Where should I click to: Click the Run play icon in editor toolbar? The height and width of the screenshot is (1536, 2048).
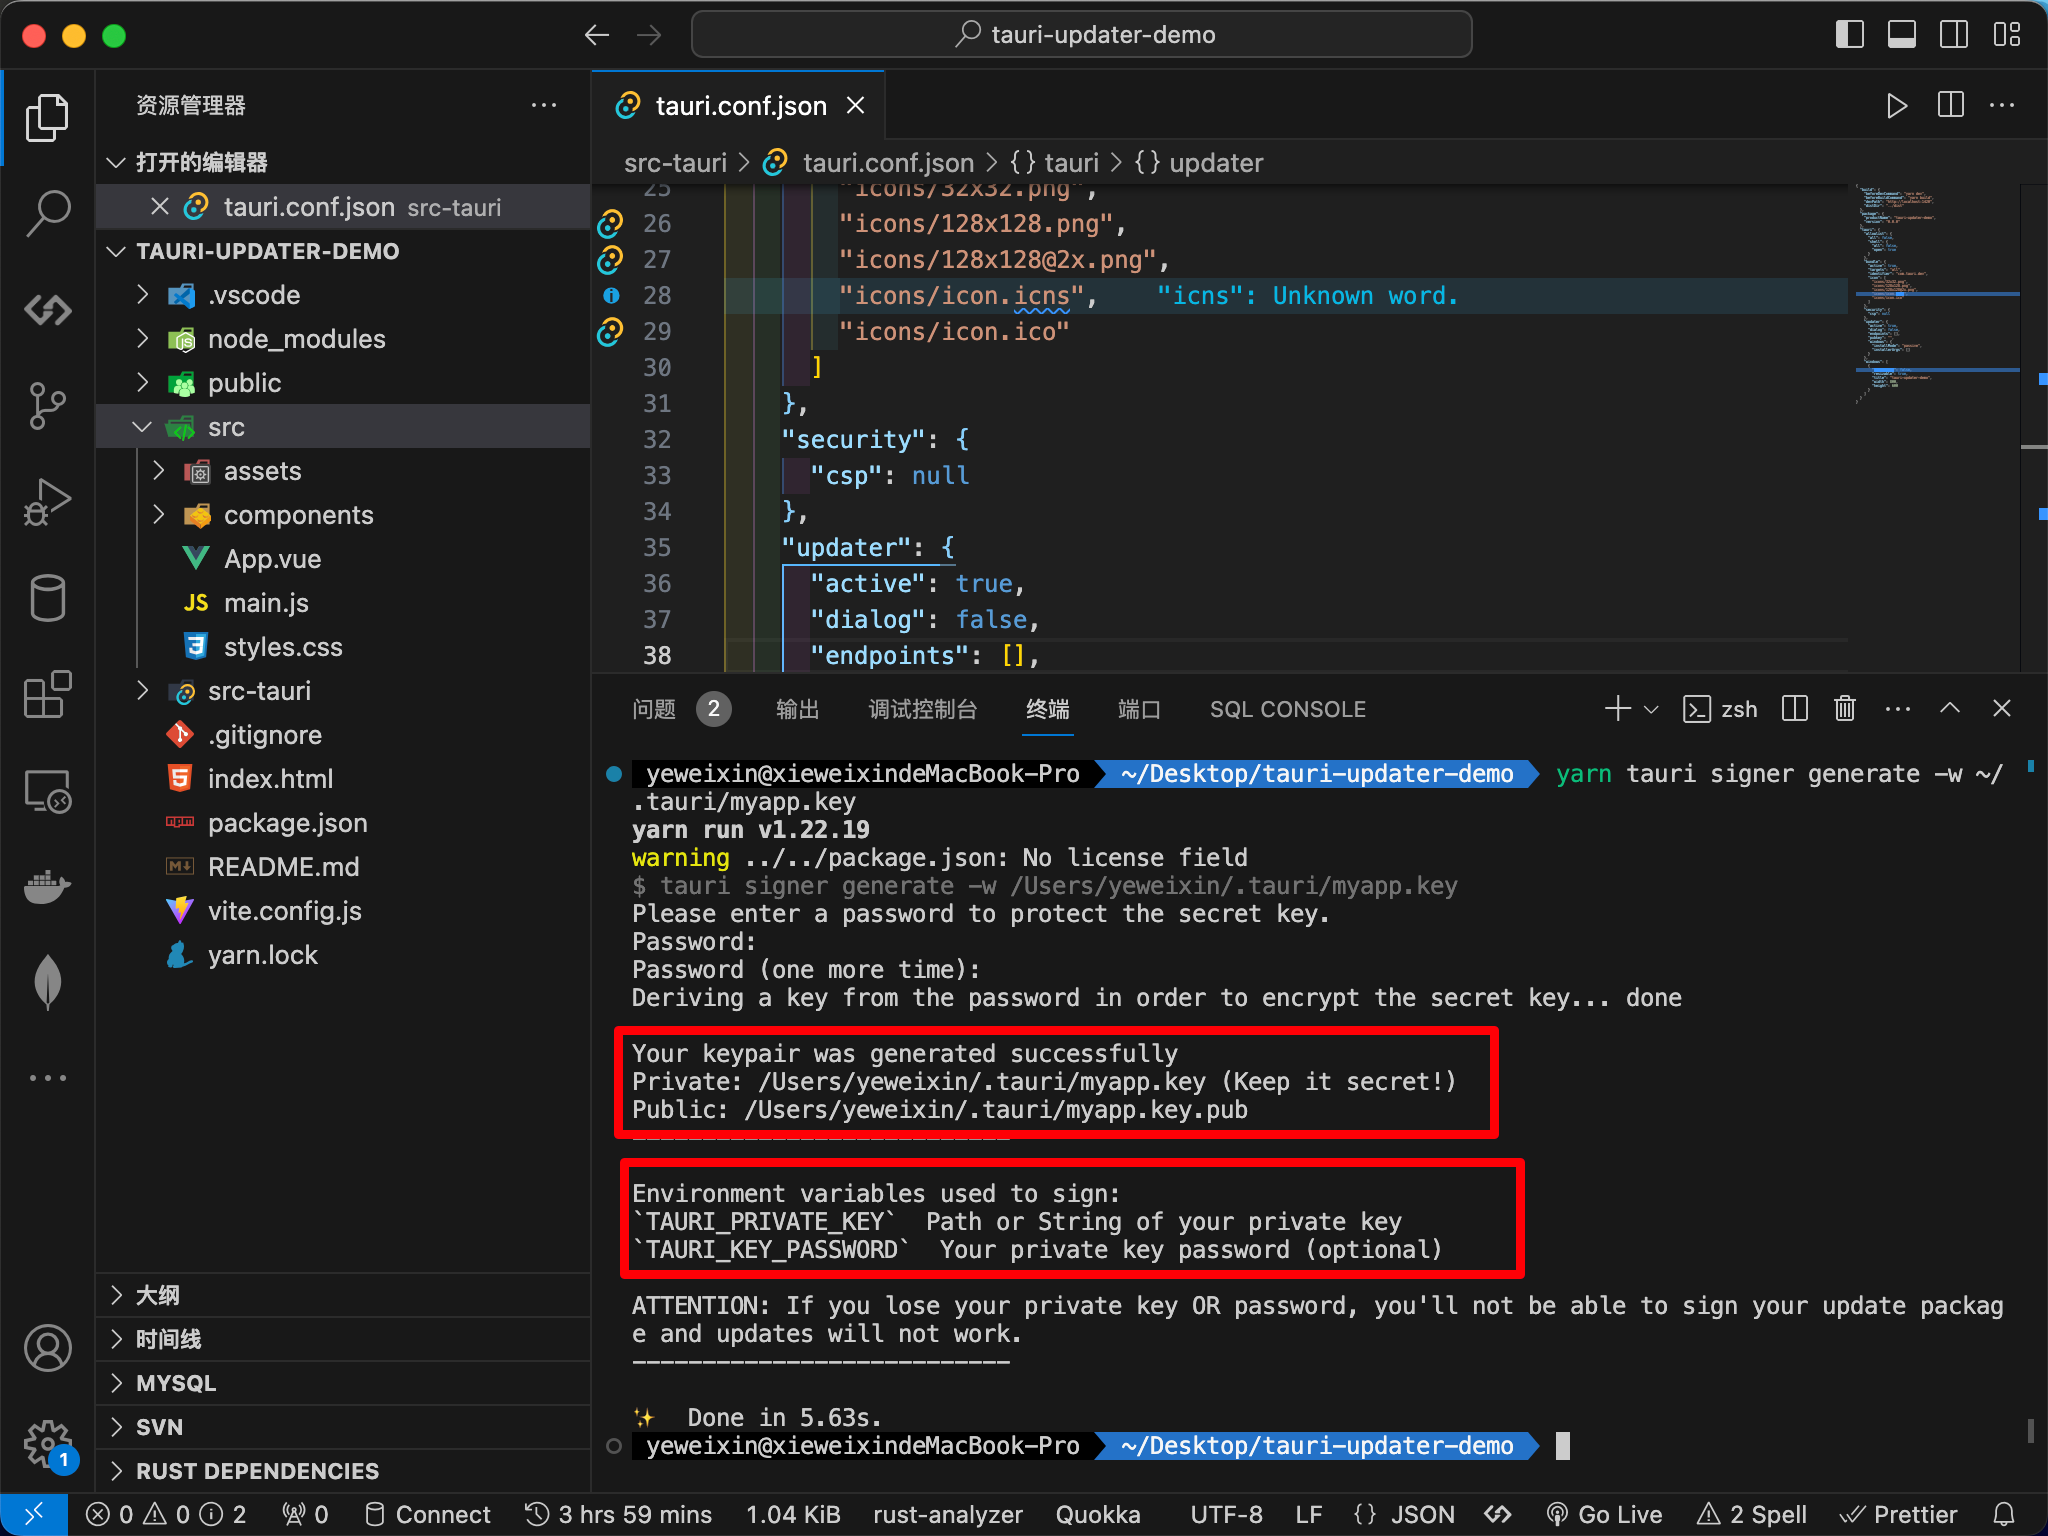pos(1896,106)
